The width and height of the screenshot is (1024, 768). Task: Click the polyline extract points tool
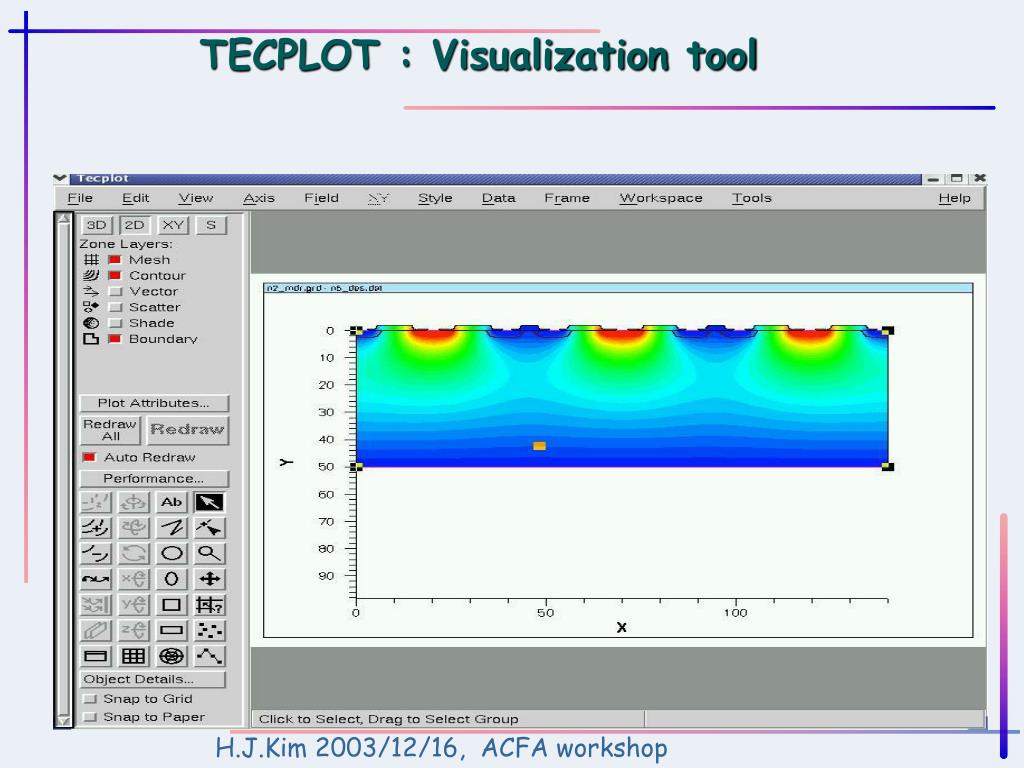210,656
